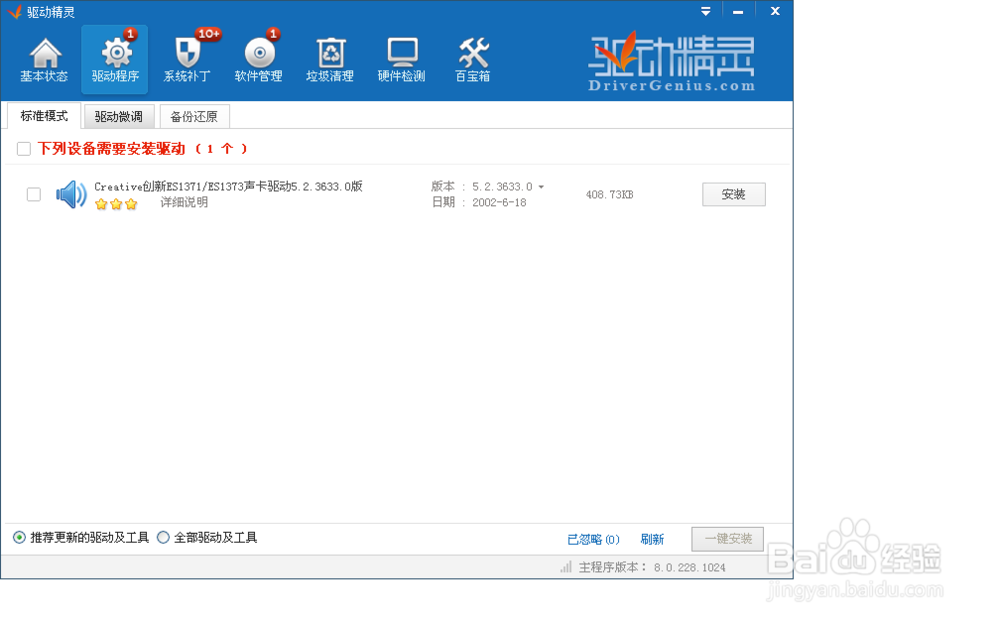Viewport: 1000px width, 625px height.
Task: Tick the checkbox beside the Creative driver
Action: [x=36, y=195]
